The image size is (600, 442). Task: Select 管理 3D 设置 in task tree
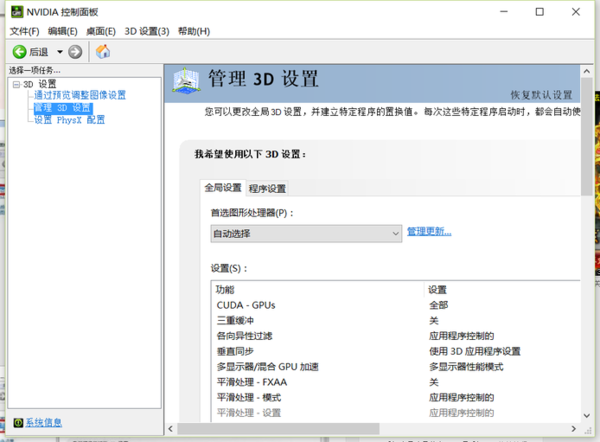click(x=63, y=108)
